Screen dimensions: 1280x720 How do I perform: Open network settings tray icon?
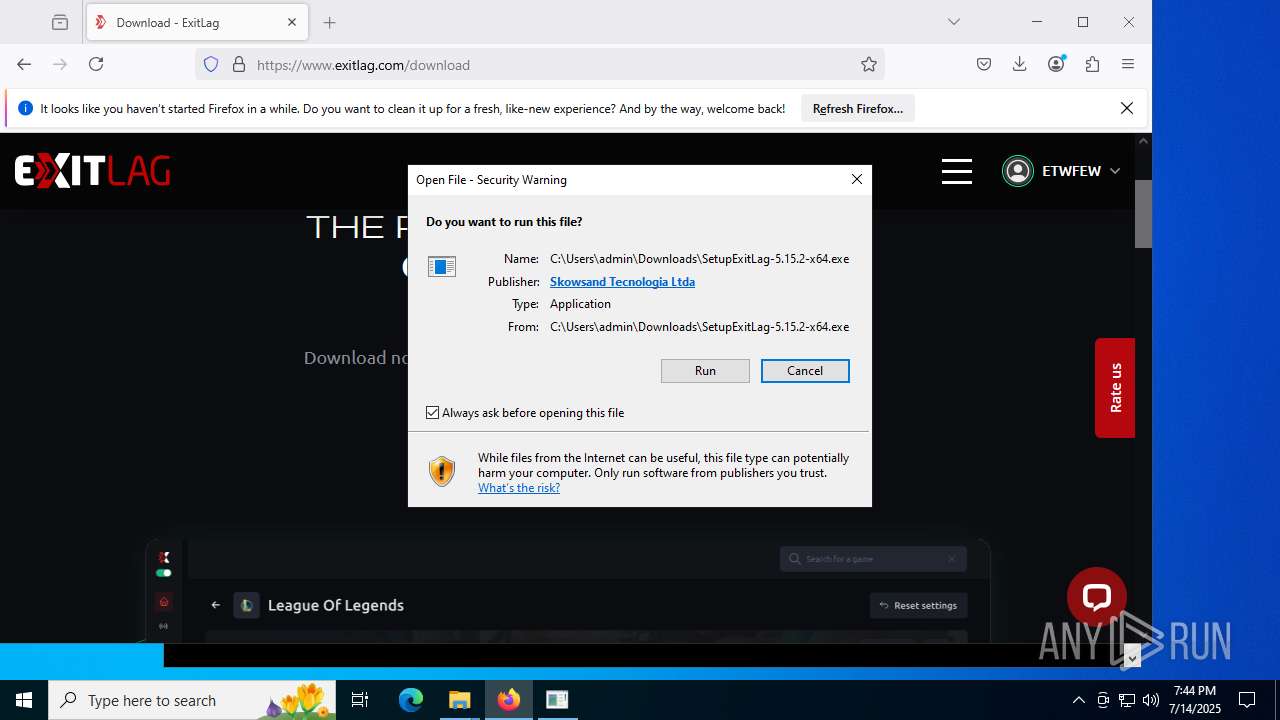coord(1127,700)
